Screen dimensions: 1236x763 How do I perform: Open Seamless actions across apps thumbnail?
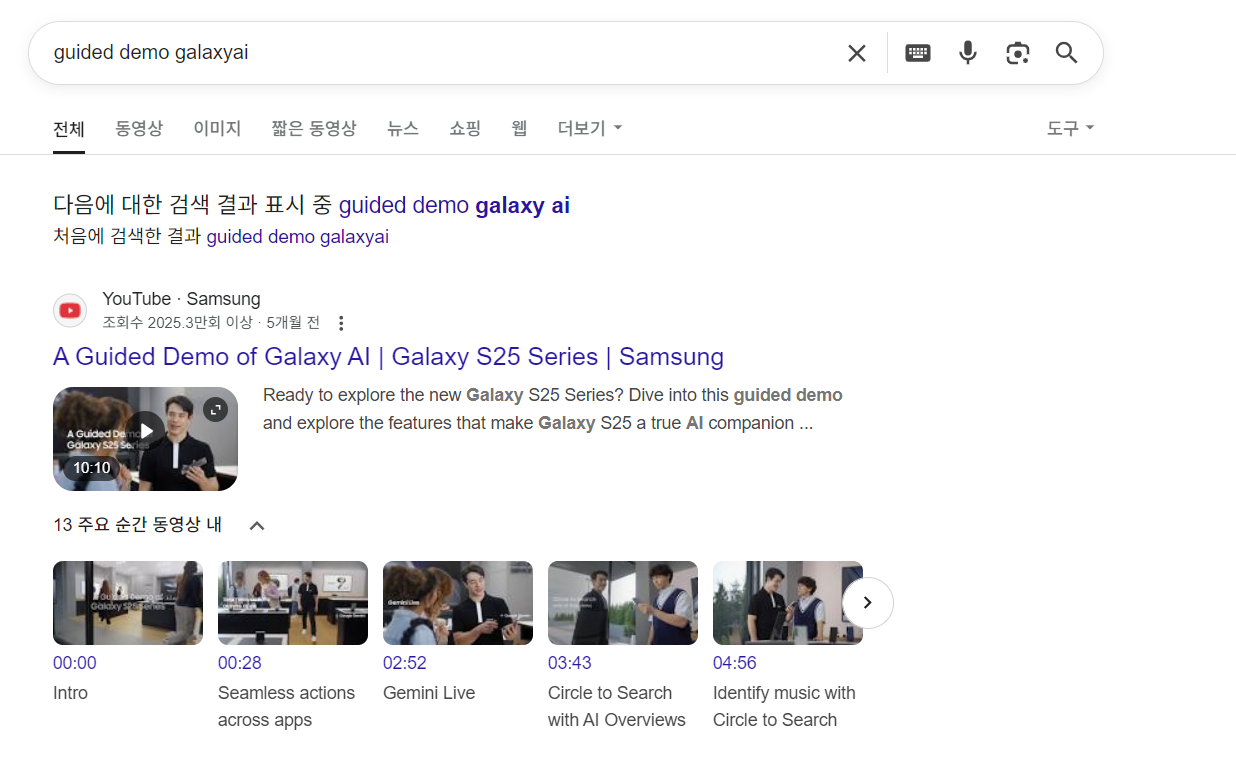point(293,603)
